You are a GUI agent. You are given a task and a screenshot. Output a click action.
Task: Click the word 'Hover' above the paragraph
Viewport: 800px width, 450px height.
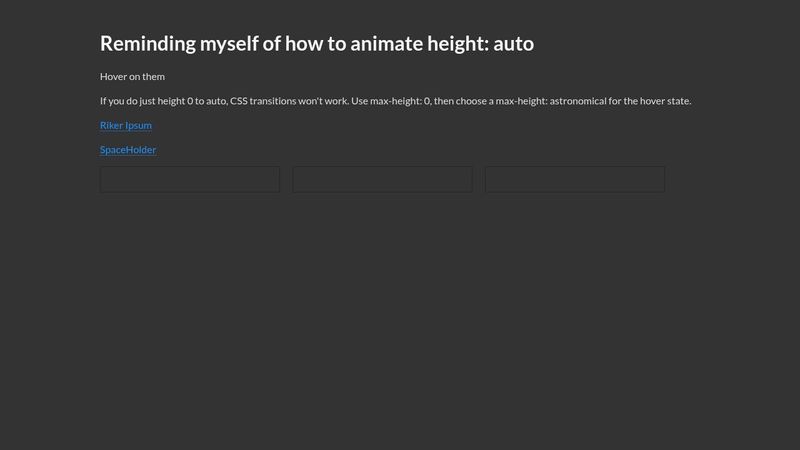(113, 77)
